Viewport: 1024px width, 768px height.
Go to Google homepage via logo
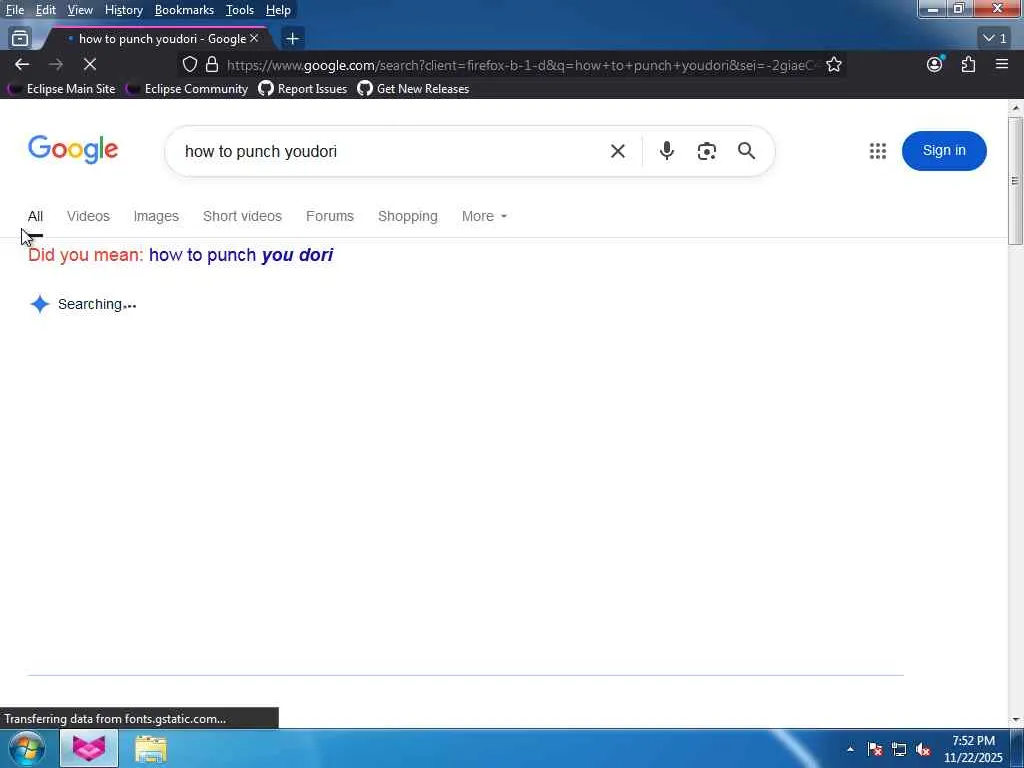pos(73,150)
